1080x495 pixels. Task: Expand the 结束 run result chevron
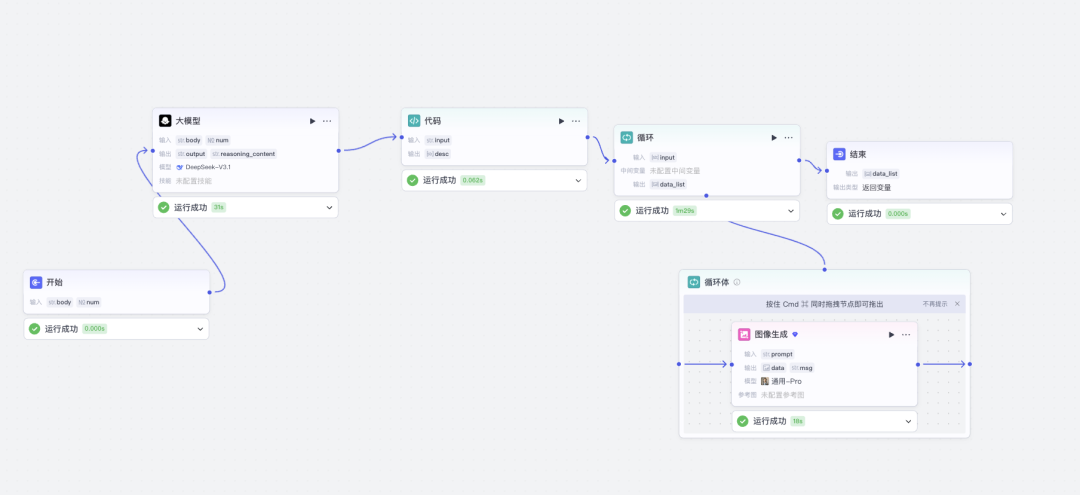click(x=1004, y=214)
